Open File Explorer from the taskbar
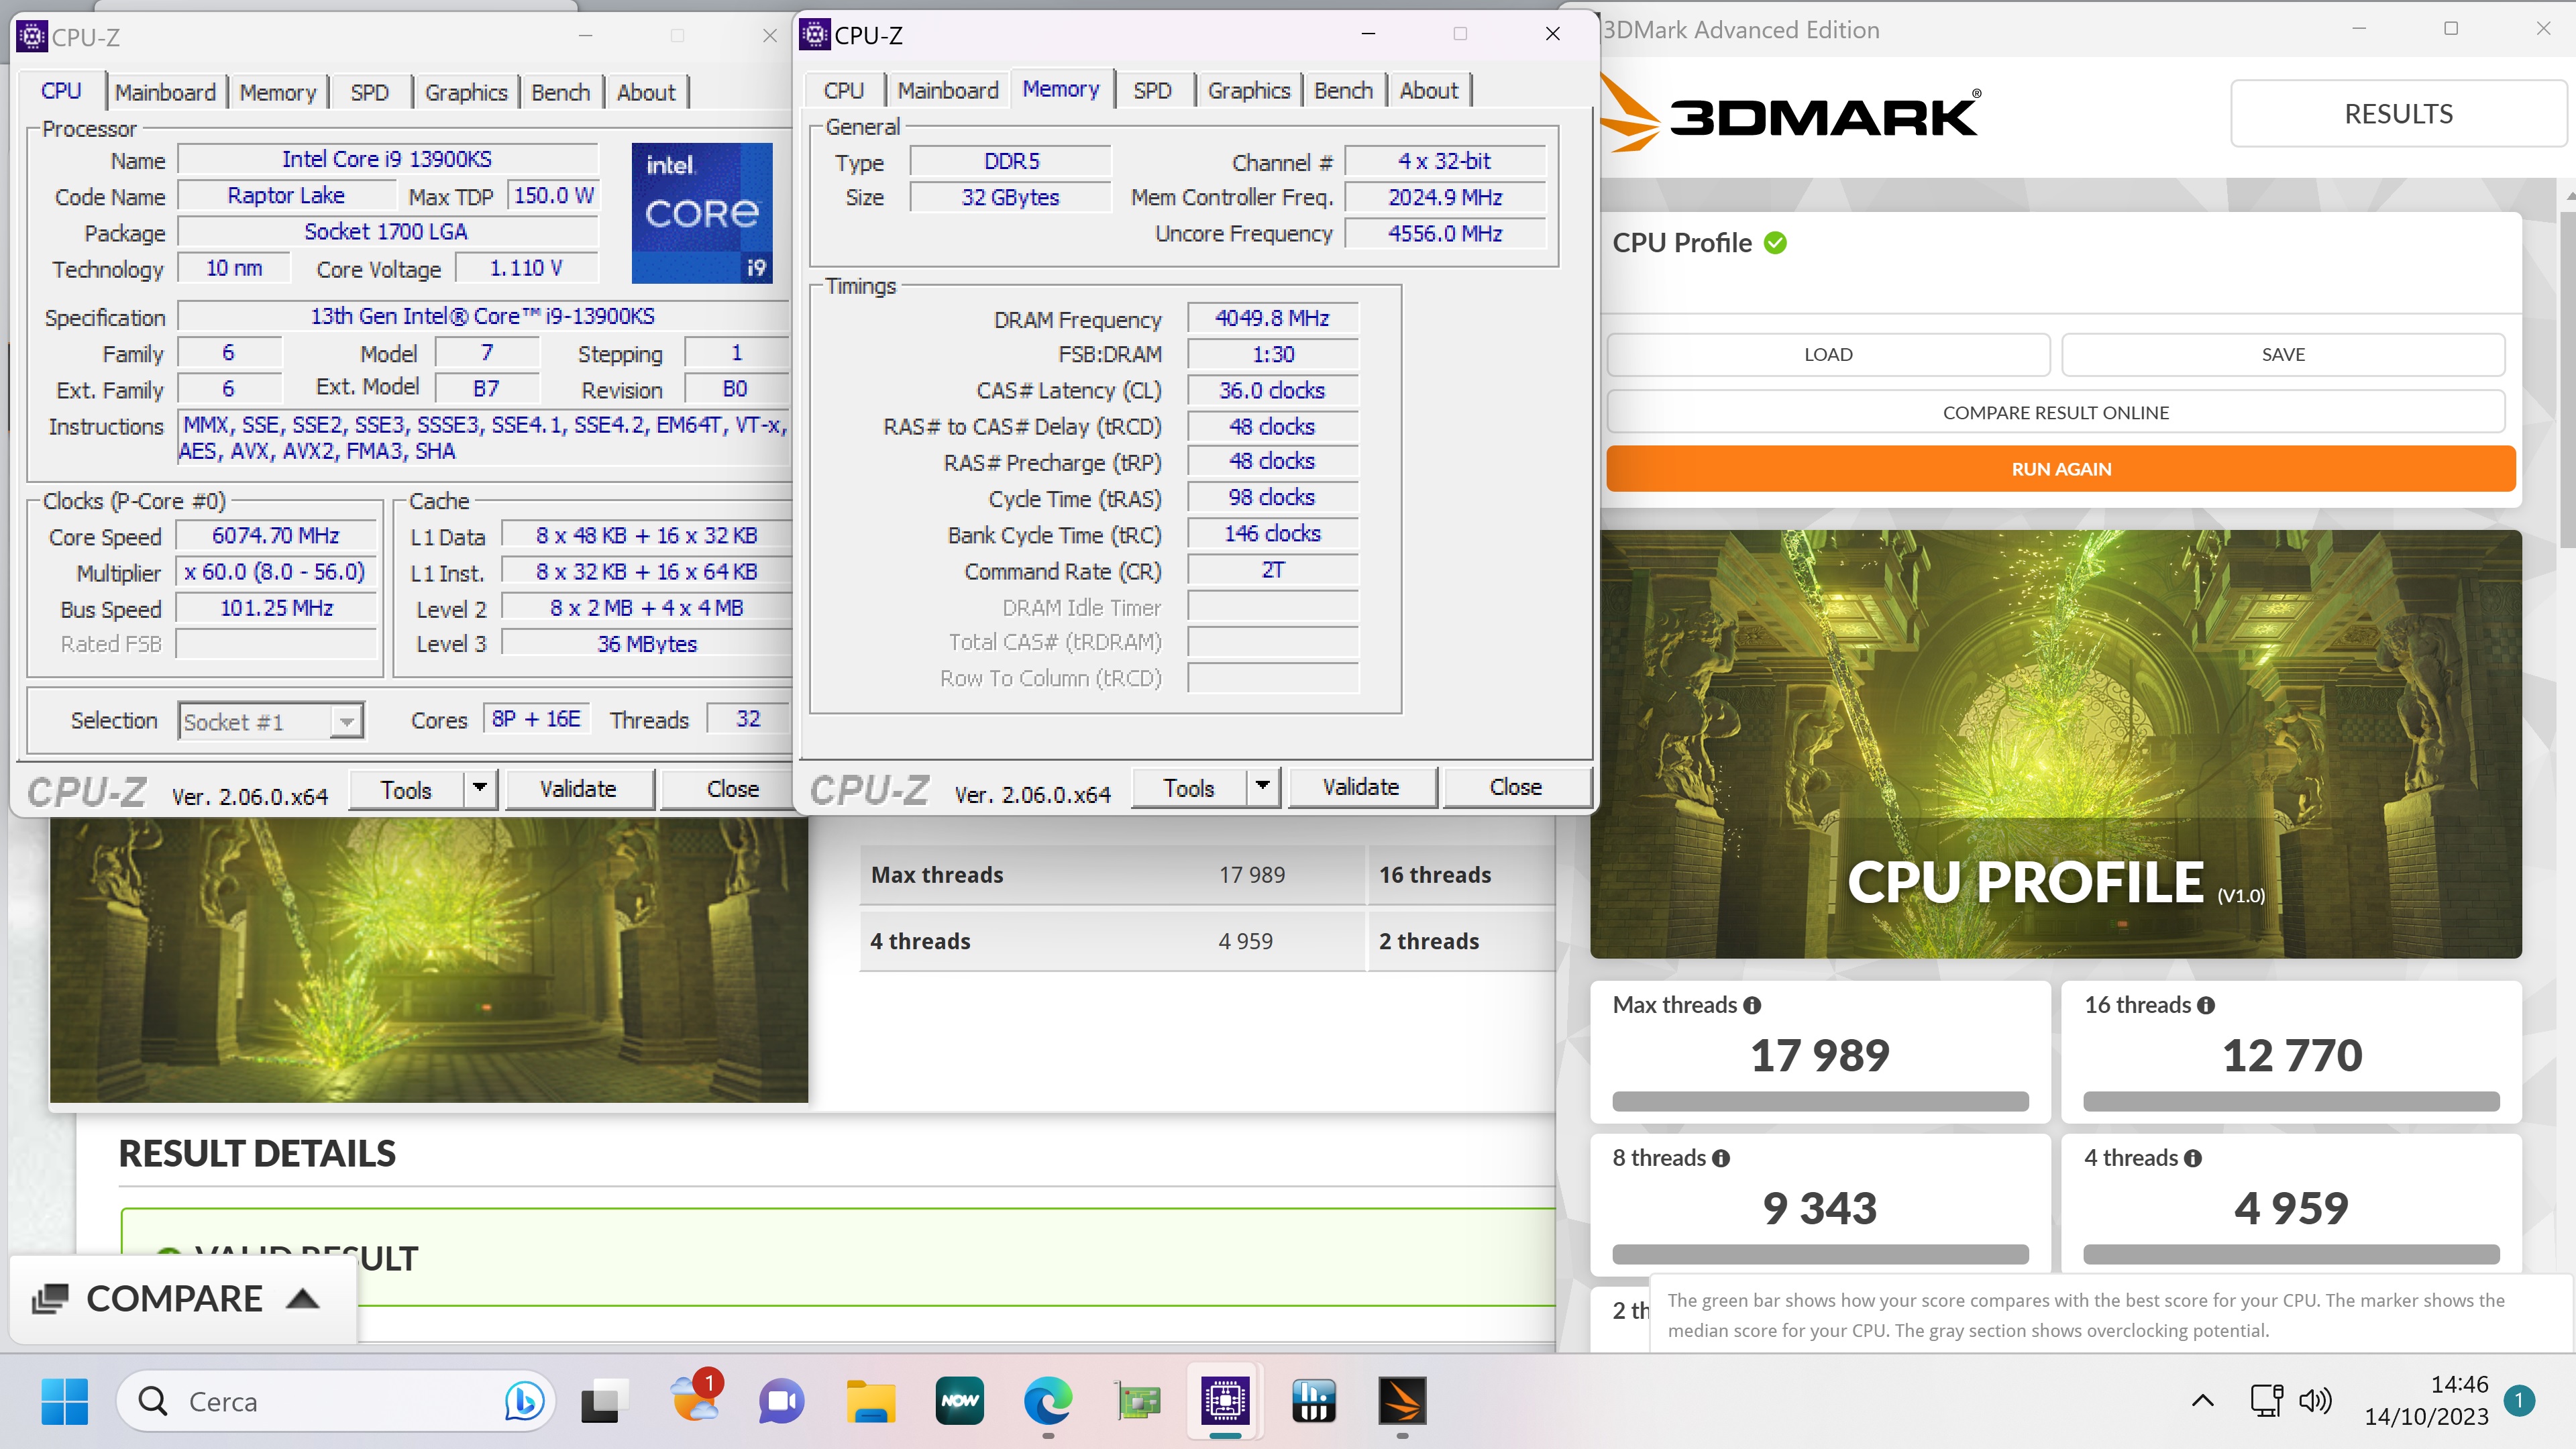 [871, 1401]
